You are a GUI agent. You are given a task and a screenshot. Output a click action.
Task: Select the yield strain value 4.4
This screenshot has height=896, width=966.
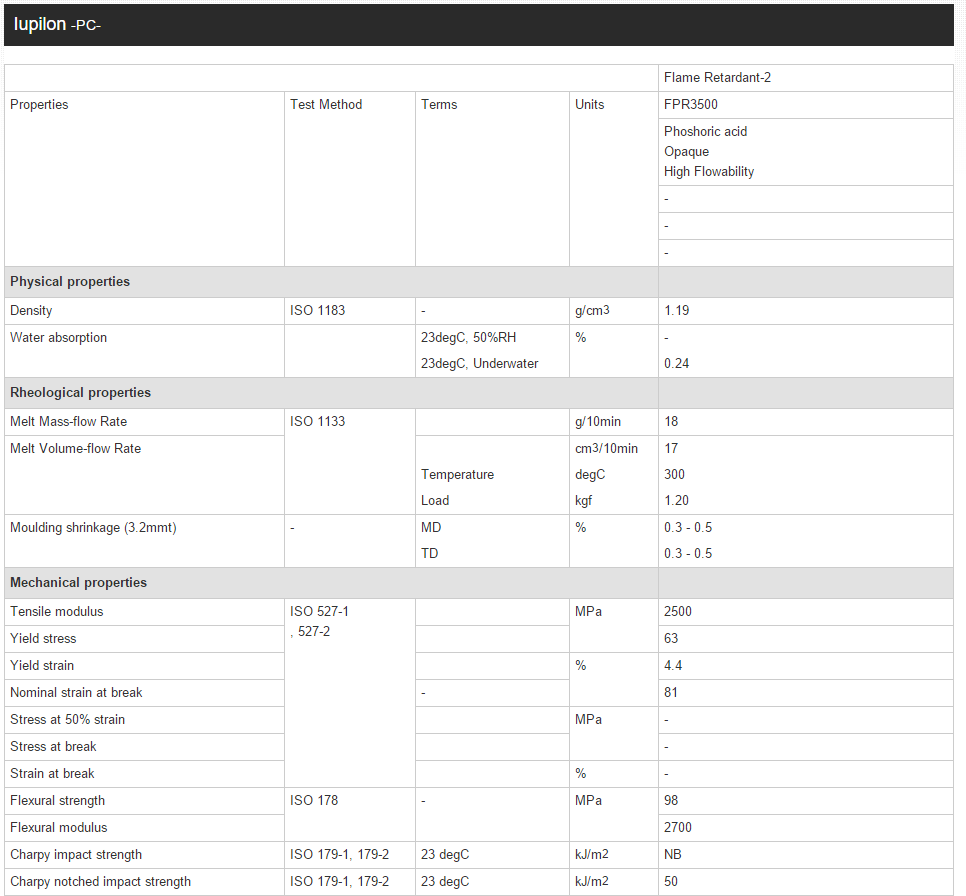673,666
